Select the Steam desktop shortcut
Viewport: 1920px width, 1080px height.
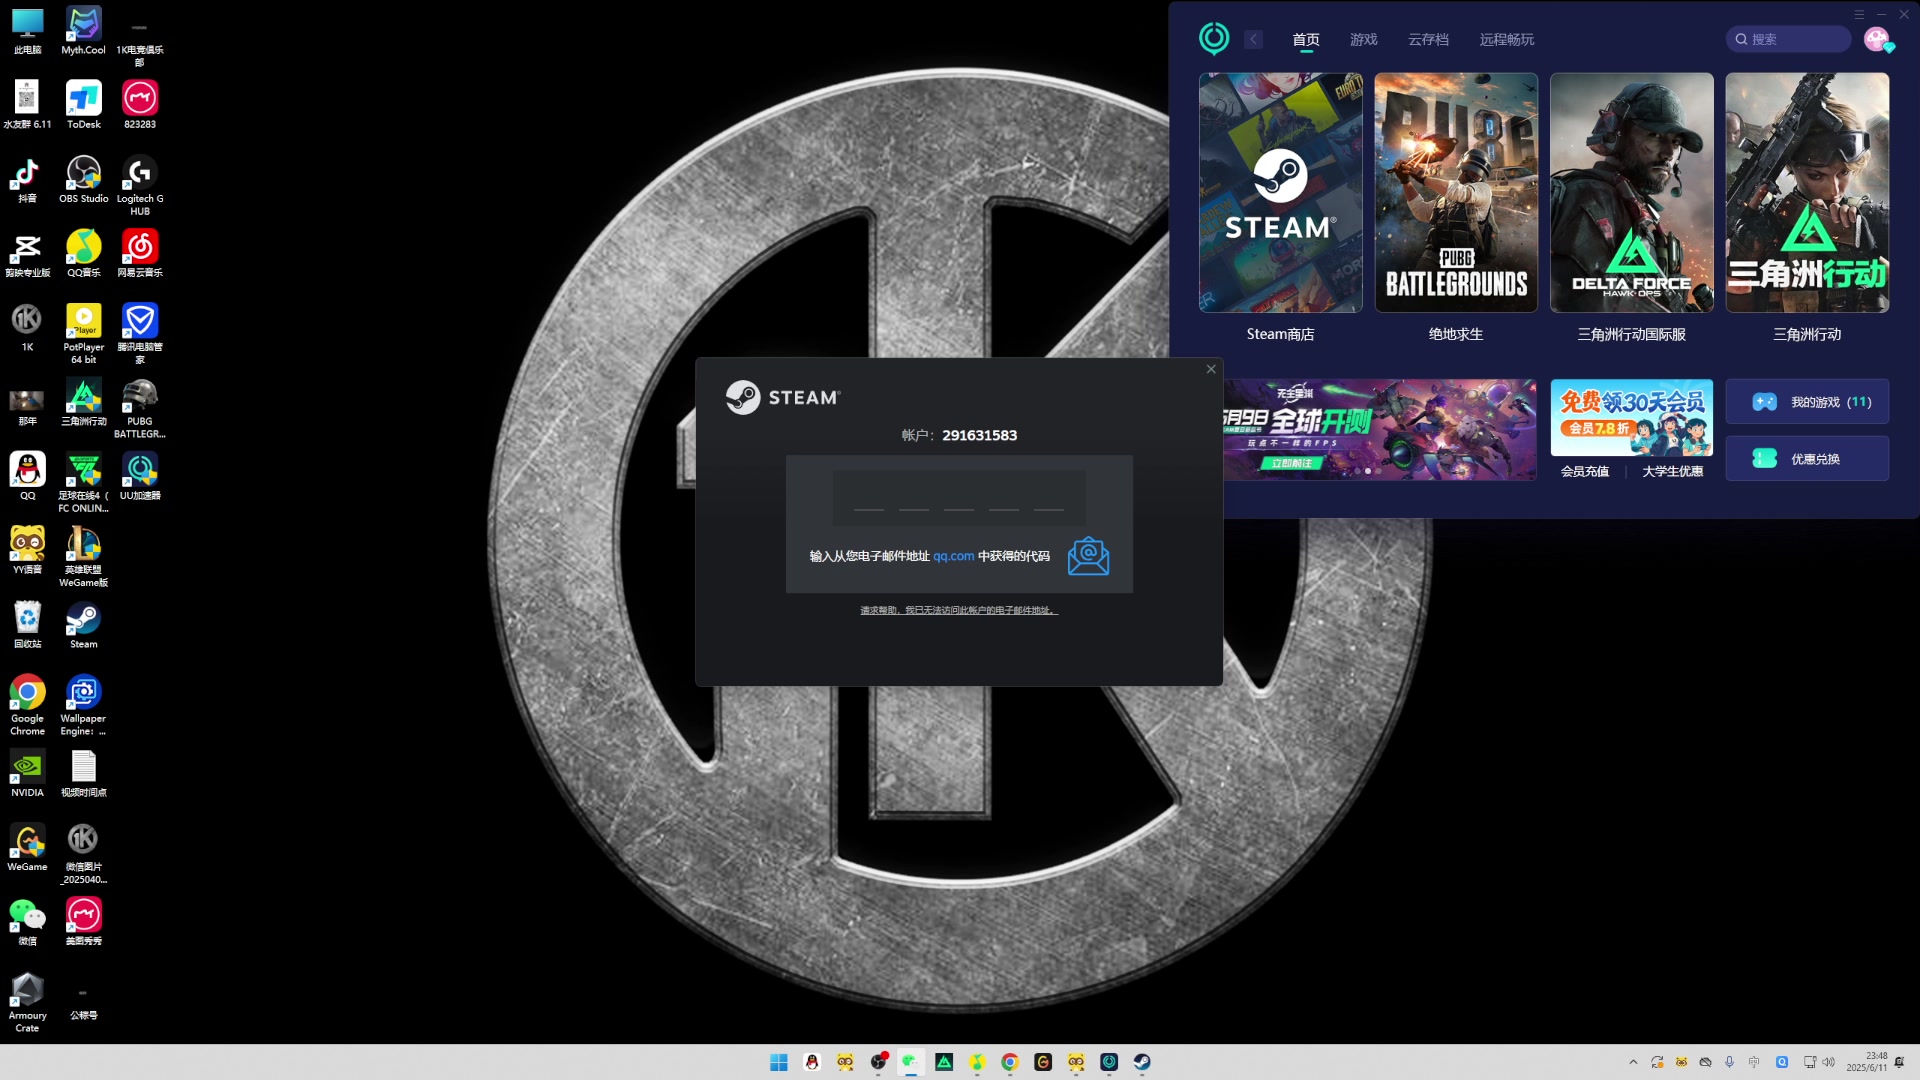[83, 625]
